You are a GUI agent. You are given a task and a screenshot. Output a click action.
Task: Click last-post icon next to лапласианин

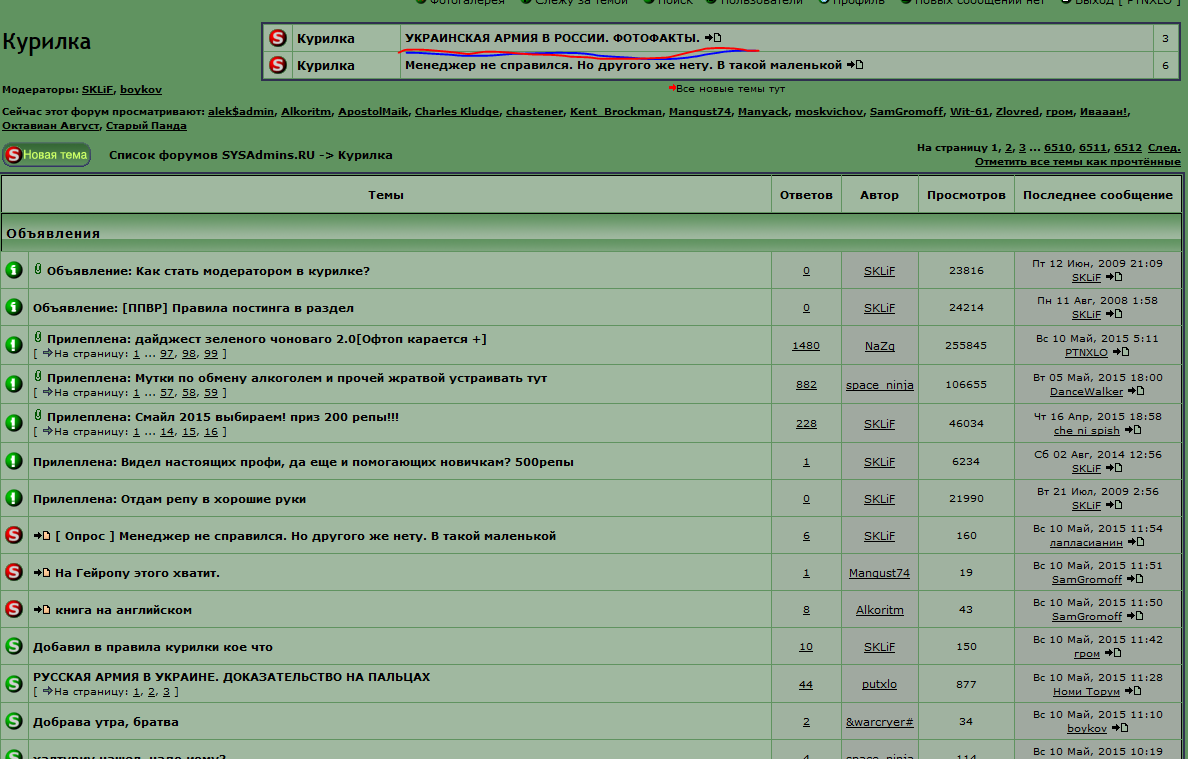click(x=1136, y=542)
